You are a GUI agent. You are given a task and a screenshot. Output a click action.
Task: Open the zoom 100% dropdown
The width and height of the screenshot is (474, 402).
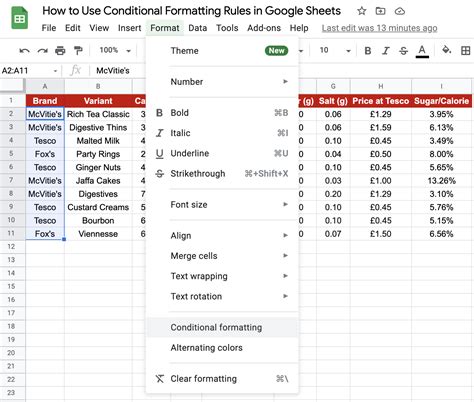click(115, 50)
